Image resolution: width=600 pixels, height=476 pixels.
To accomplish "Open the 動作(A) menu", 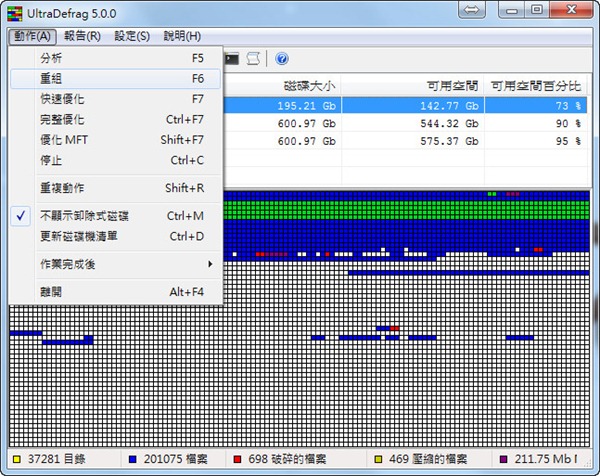I will pyautogui.click(x=32, y=36).
